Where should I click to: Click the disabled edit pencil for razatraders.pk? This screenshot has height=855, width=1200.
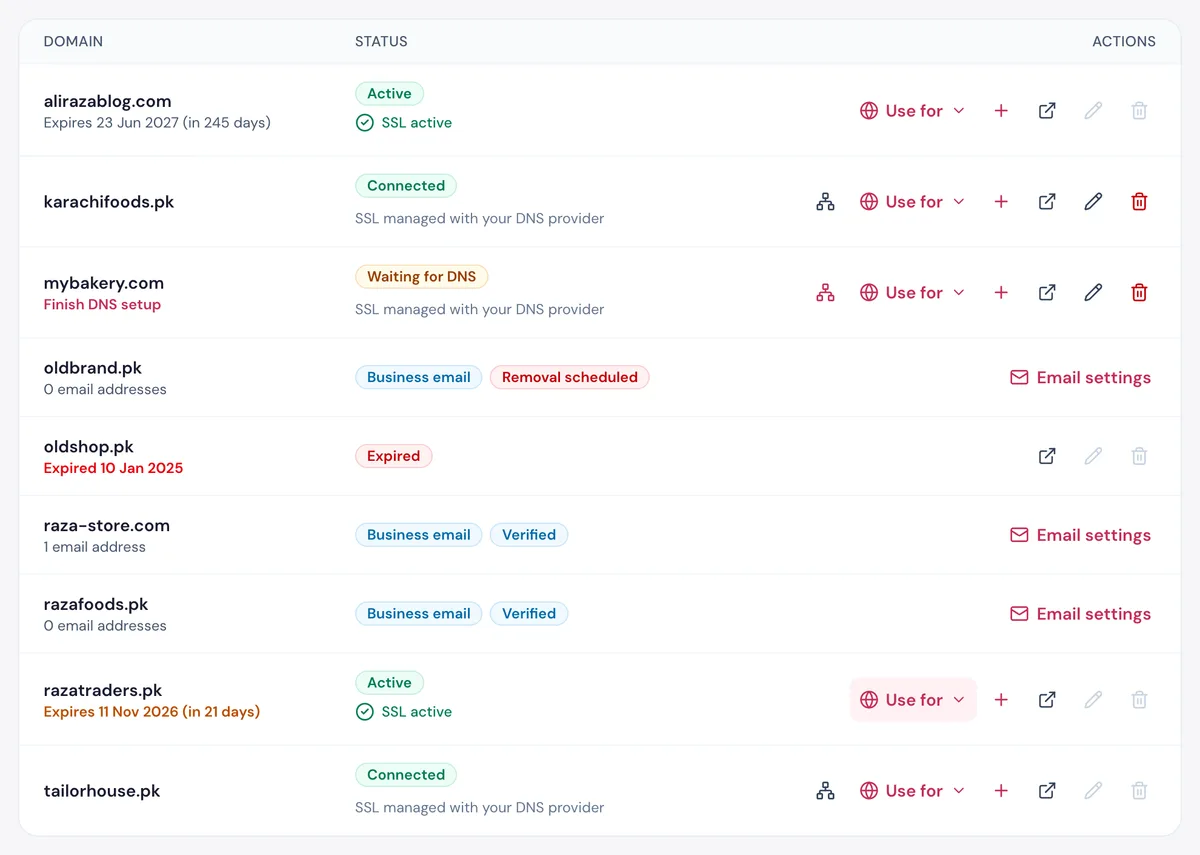click(1093, 700)
